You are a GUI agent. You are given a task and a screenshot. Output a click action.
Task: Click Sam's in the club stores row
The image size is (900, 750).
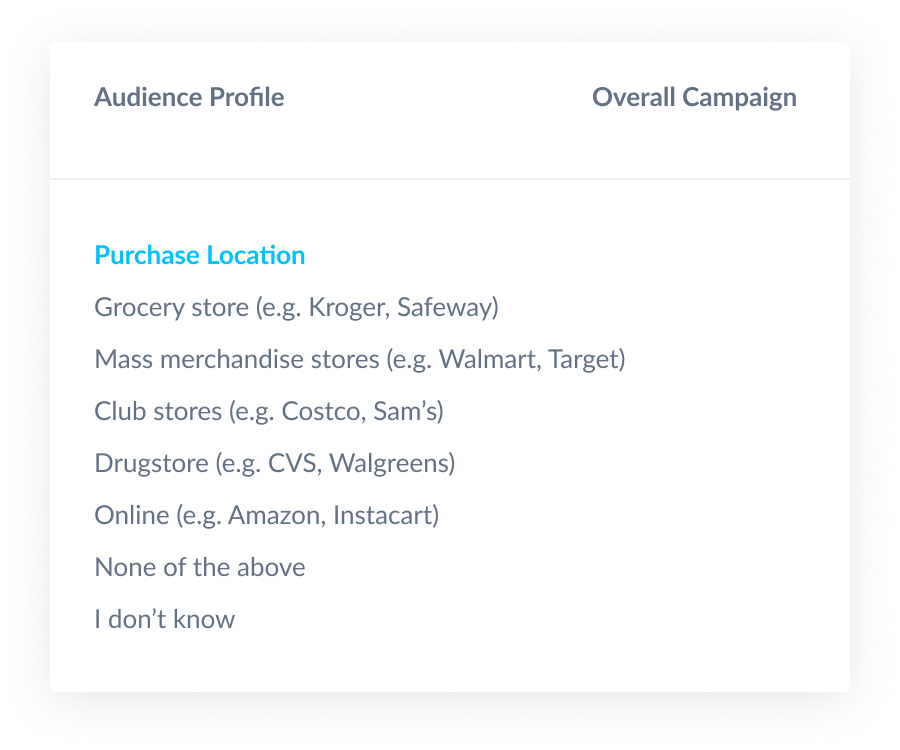405,411
